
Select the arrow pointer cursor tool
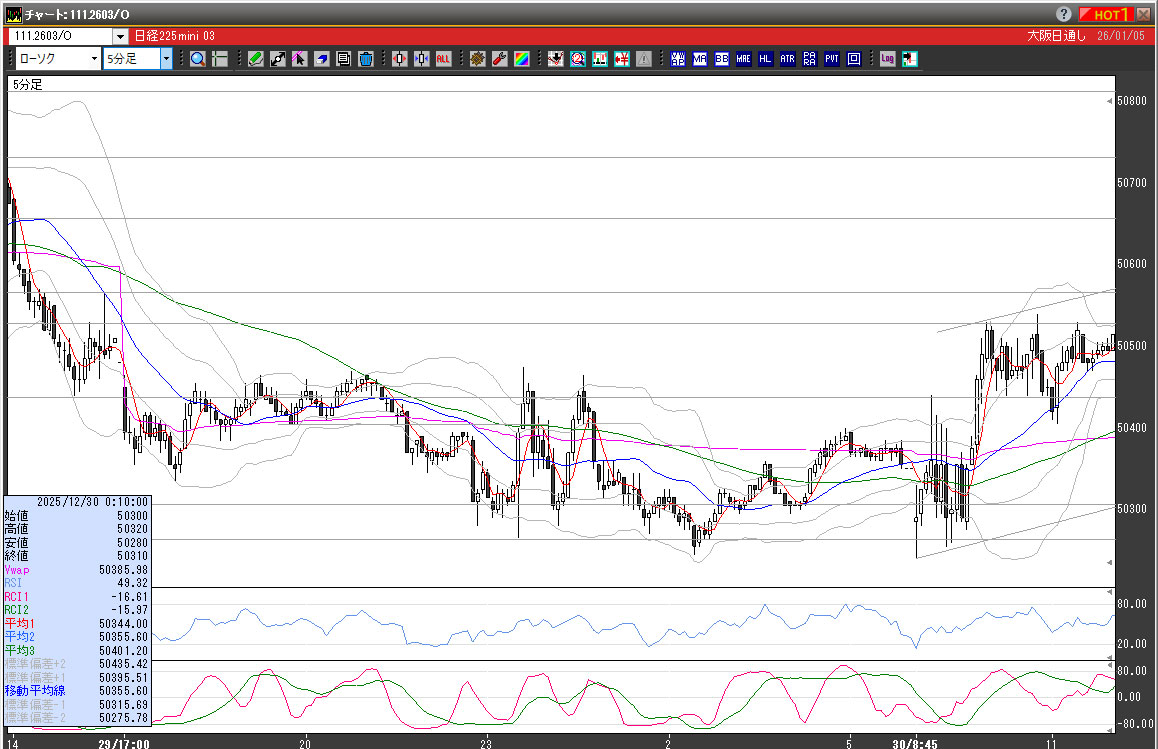(300, 59)
